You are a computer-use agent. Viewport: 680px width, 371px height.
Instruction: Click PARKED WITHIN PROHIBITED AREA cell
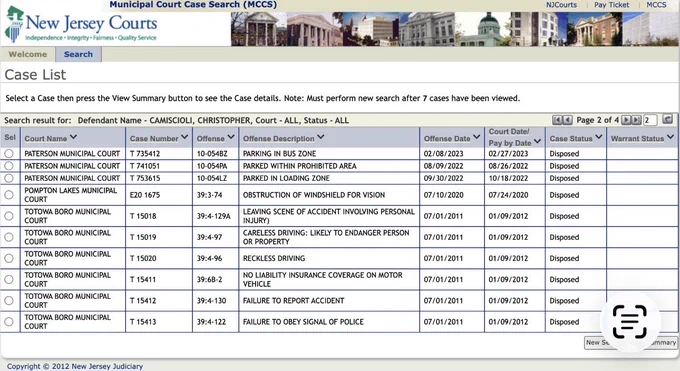(300, 166)
